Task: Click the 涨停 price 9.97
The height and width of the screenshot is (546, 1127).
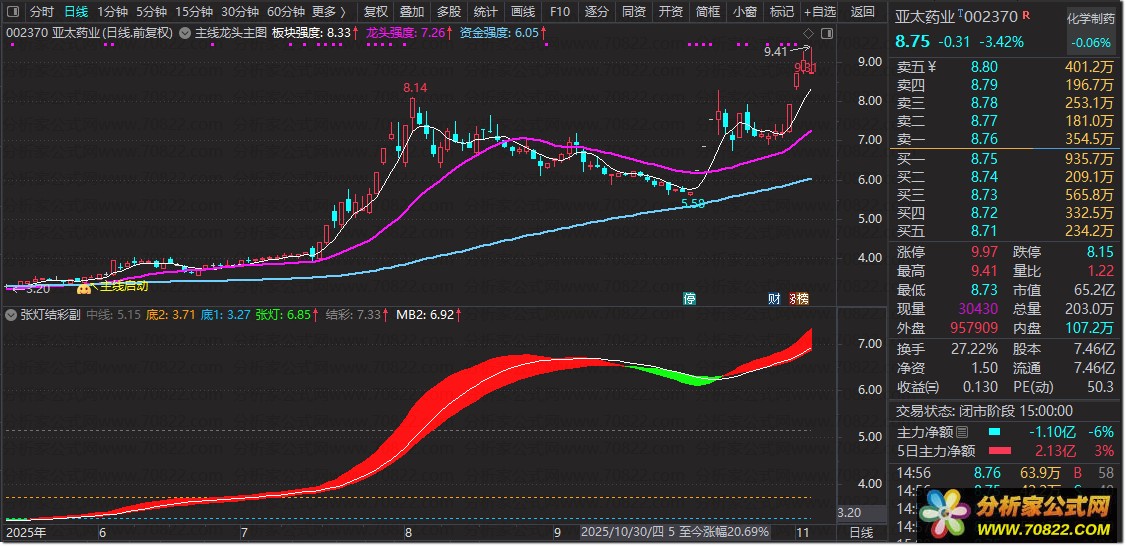Action: (983, 252)
